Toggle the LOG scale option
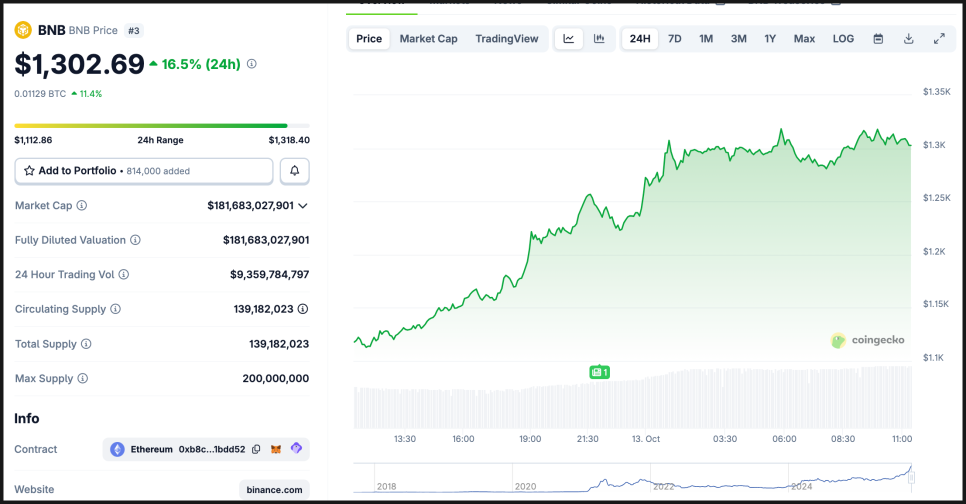 coord(843,39)
